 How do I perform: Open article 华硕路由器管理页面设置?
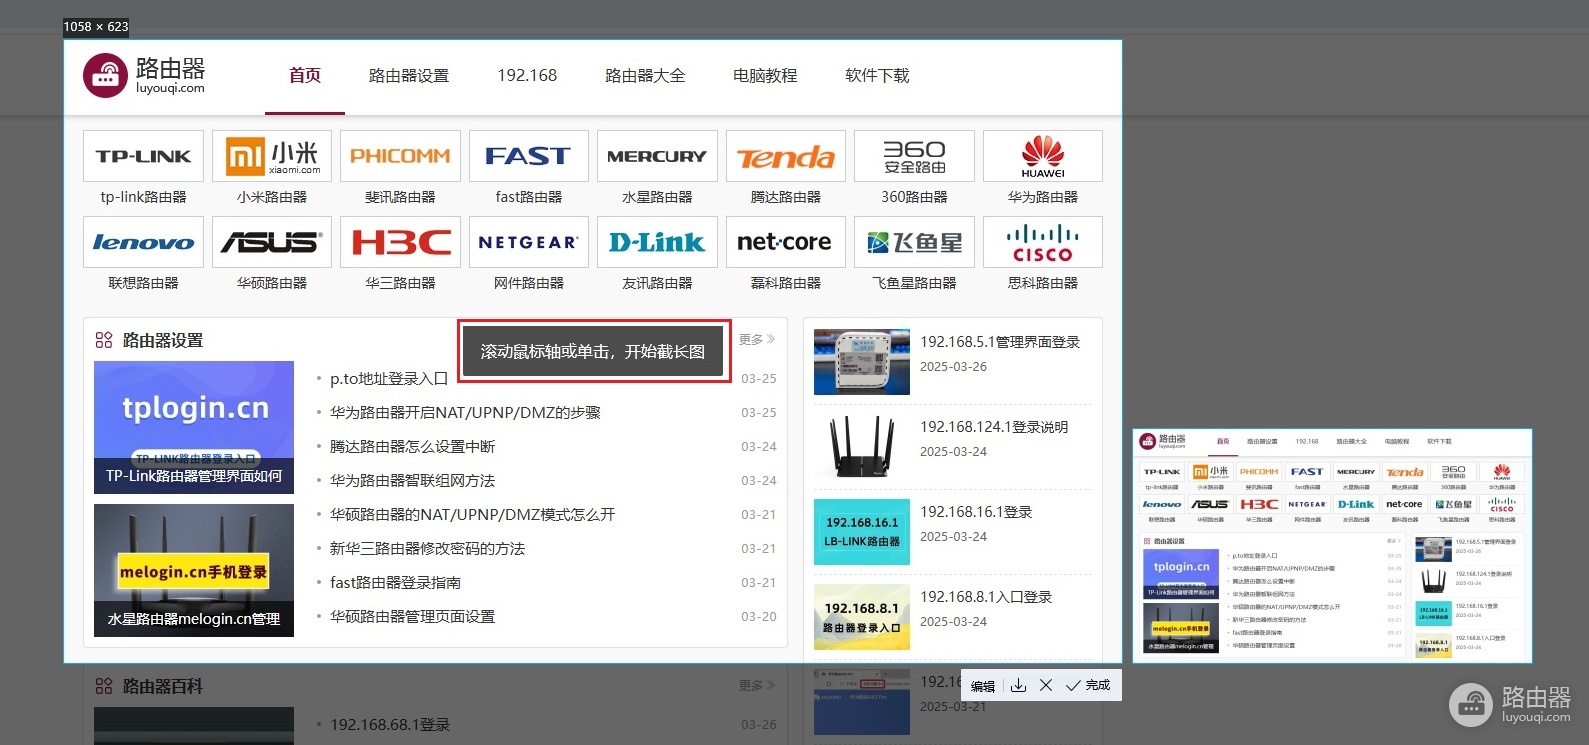(x=412, y=616)
